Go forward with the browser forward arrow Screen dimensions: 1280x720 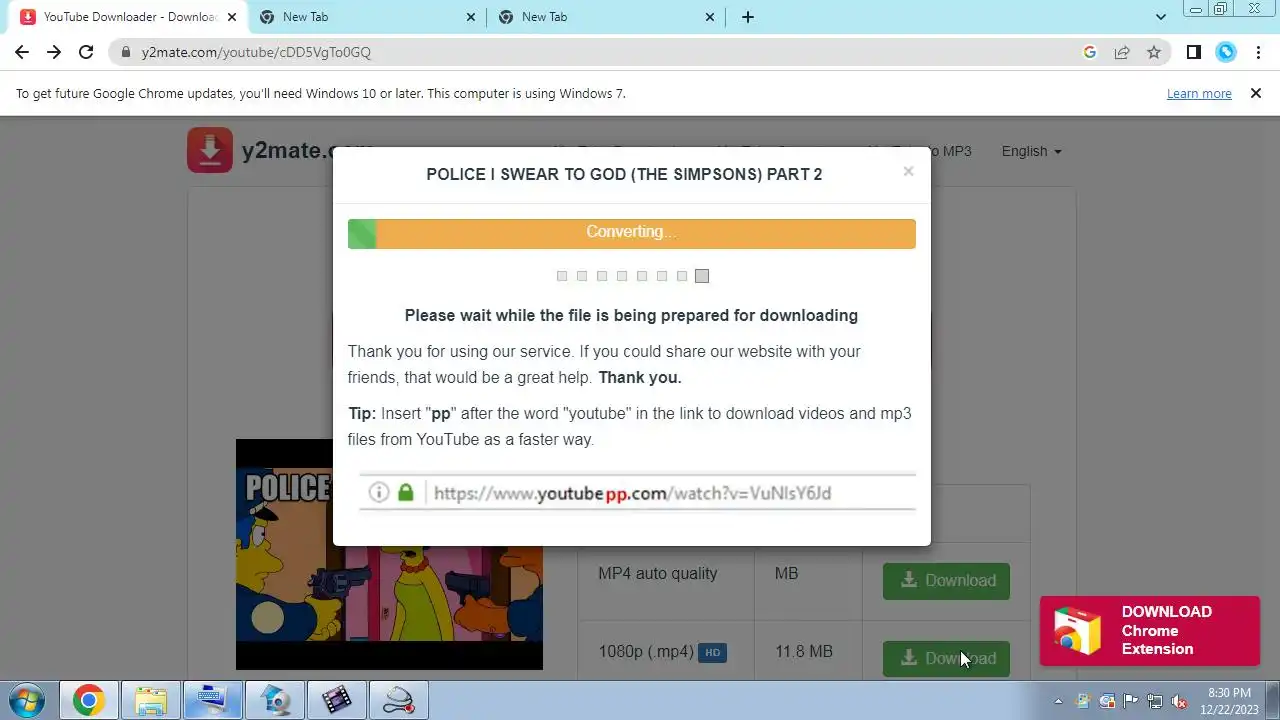click(x=54, y=52)
